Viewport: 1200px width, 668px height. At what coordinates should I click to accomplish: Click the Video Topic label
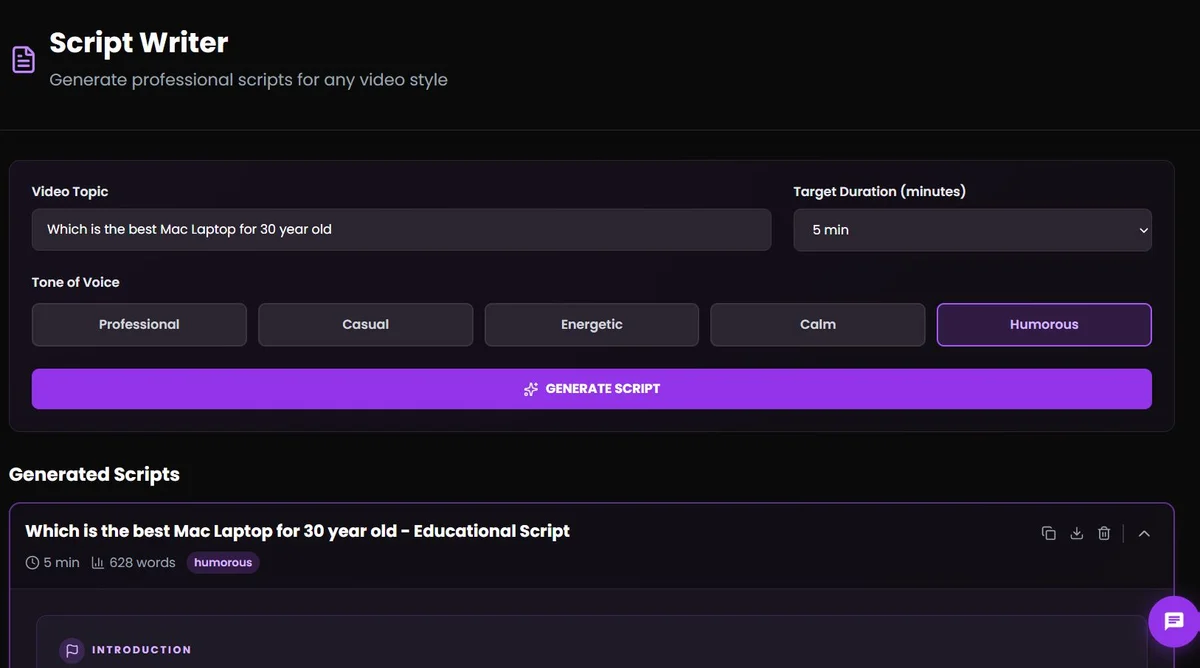pos(70,191)
